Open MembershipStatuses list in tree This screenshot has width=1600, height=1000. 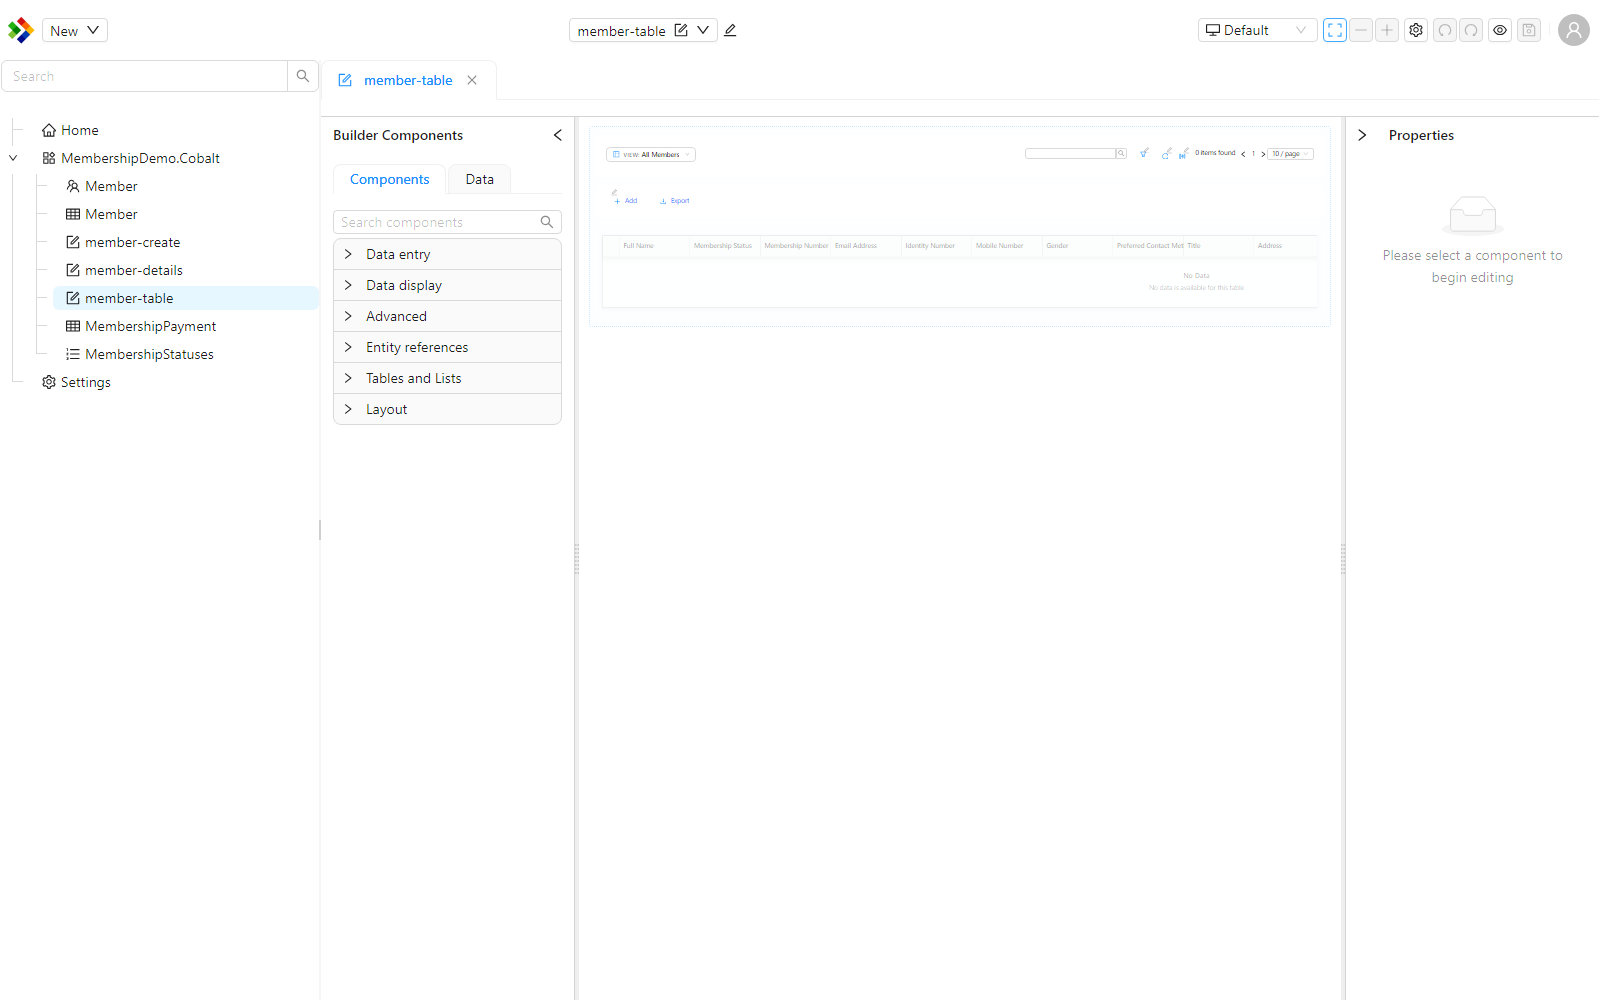coord(140,354)
